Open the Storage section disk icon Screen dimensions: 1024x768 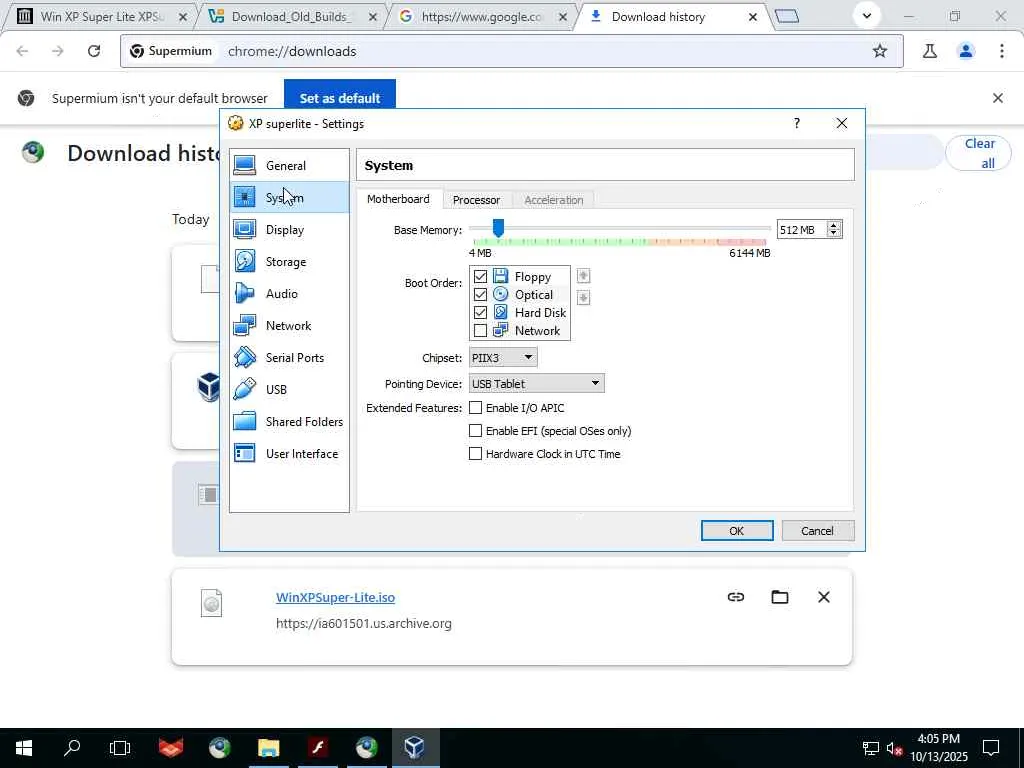pyautogui.click(x=244, y=261)
